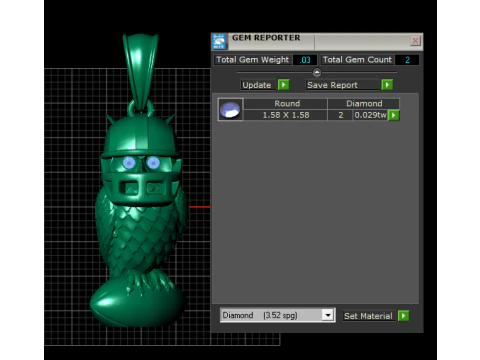The height and width of the screenshot is (360, 480).
Task: Click the owl's left blue gem eye
Action: pyautogui.click(x=129, y=163)
